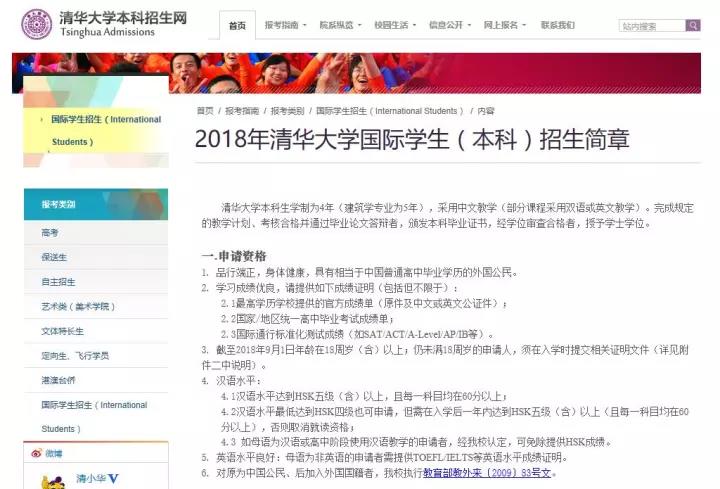Open 高考 in the sidebar list
The image size is (720, 489).
[96, 233]
